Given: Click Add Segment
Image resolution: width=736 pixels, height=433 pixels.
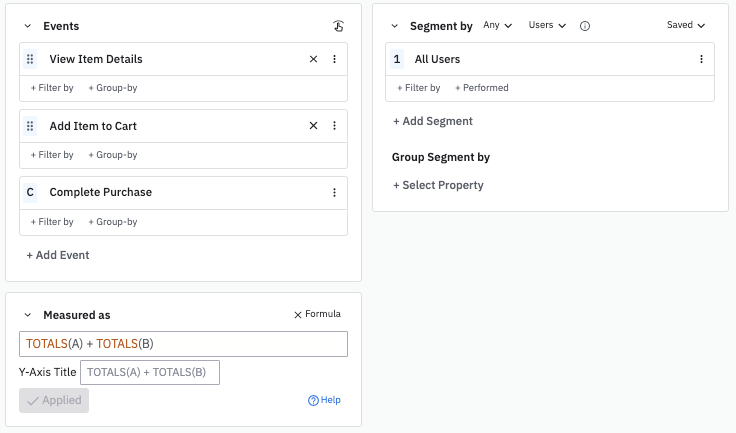Looking at the screenshot, I should pos(433,121).
